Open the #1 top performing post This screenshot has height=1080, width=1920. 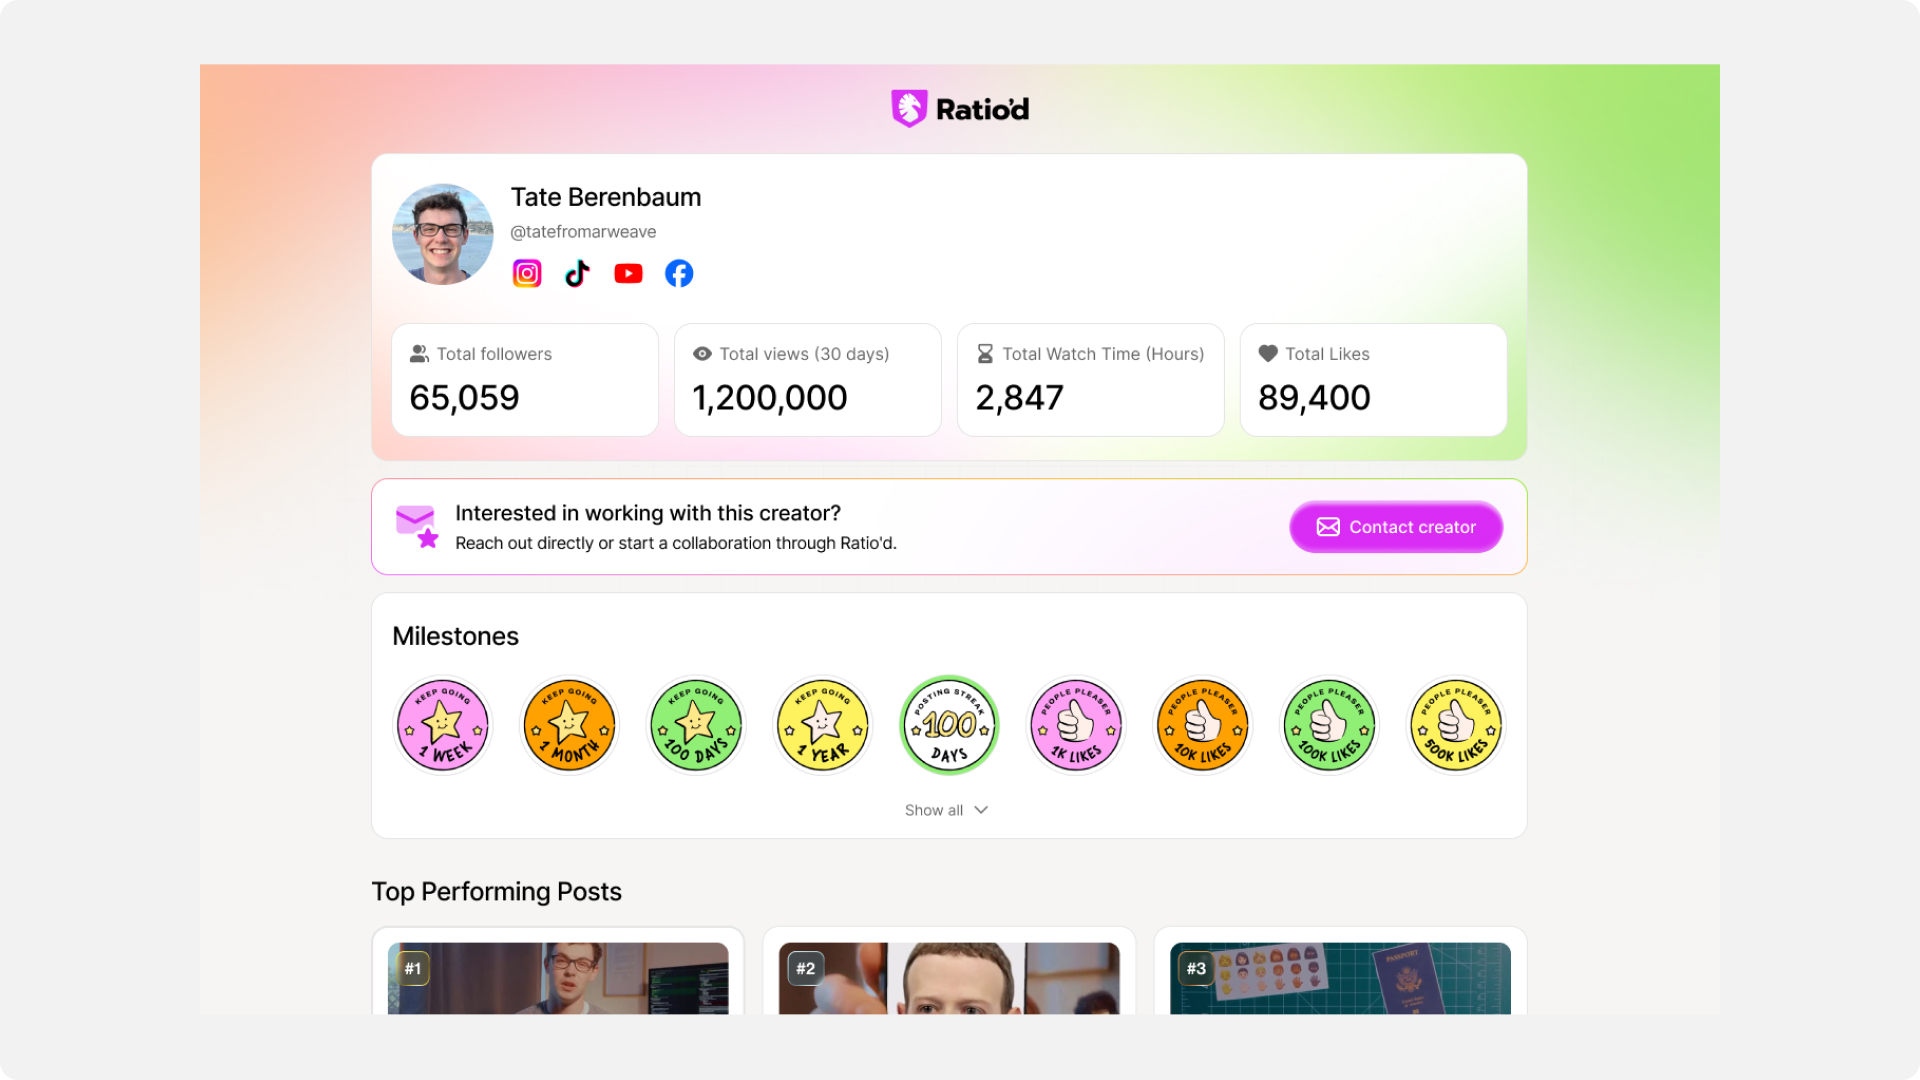(x=558, y=978)
